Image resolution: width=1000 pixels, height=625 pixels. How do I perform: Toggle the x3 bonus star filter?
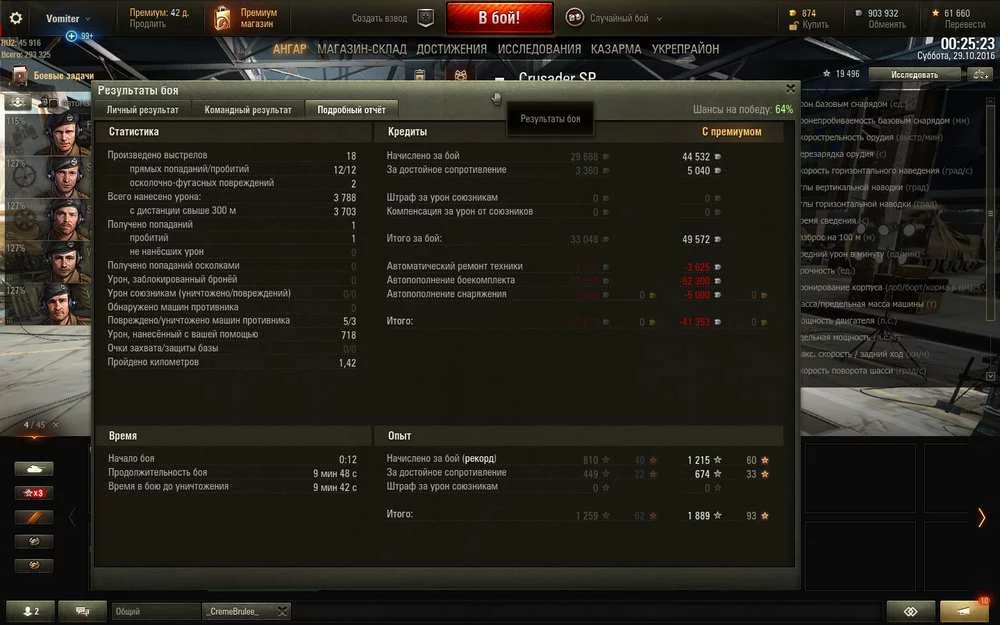34,493
